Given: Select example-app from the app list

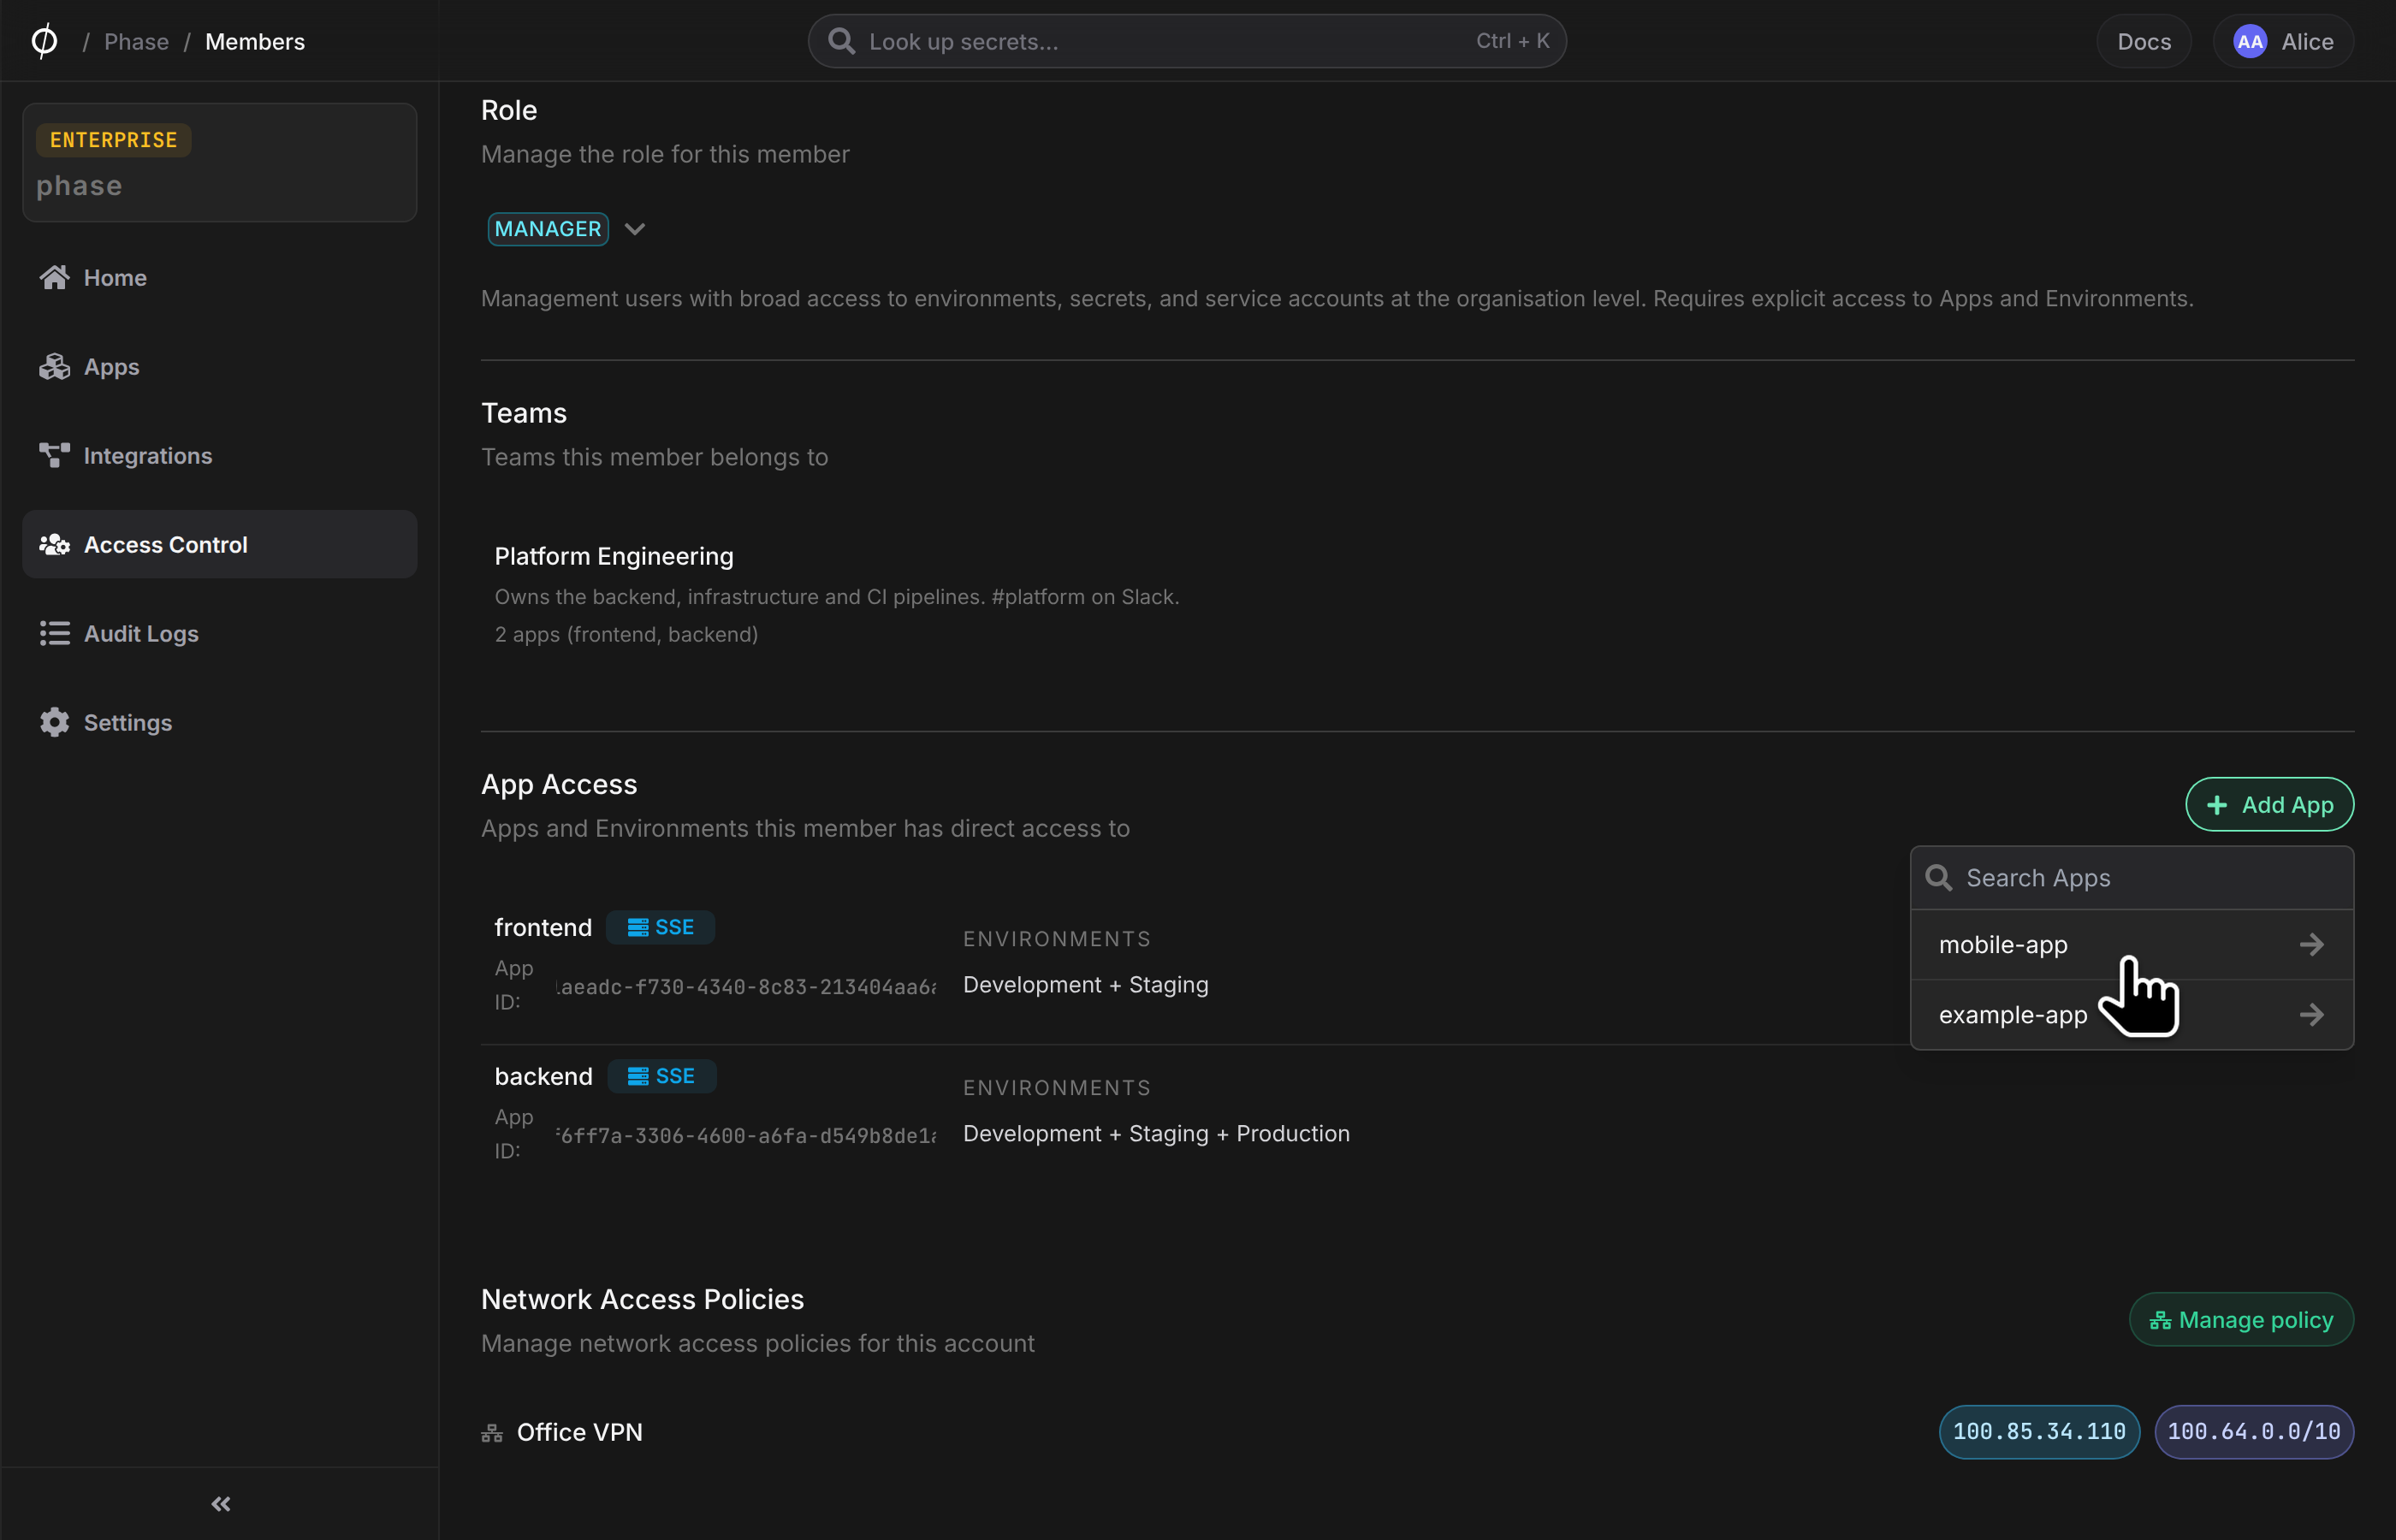Looking at the screenshot, I should pyautogui.click(x=2132, y=1014).
